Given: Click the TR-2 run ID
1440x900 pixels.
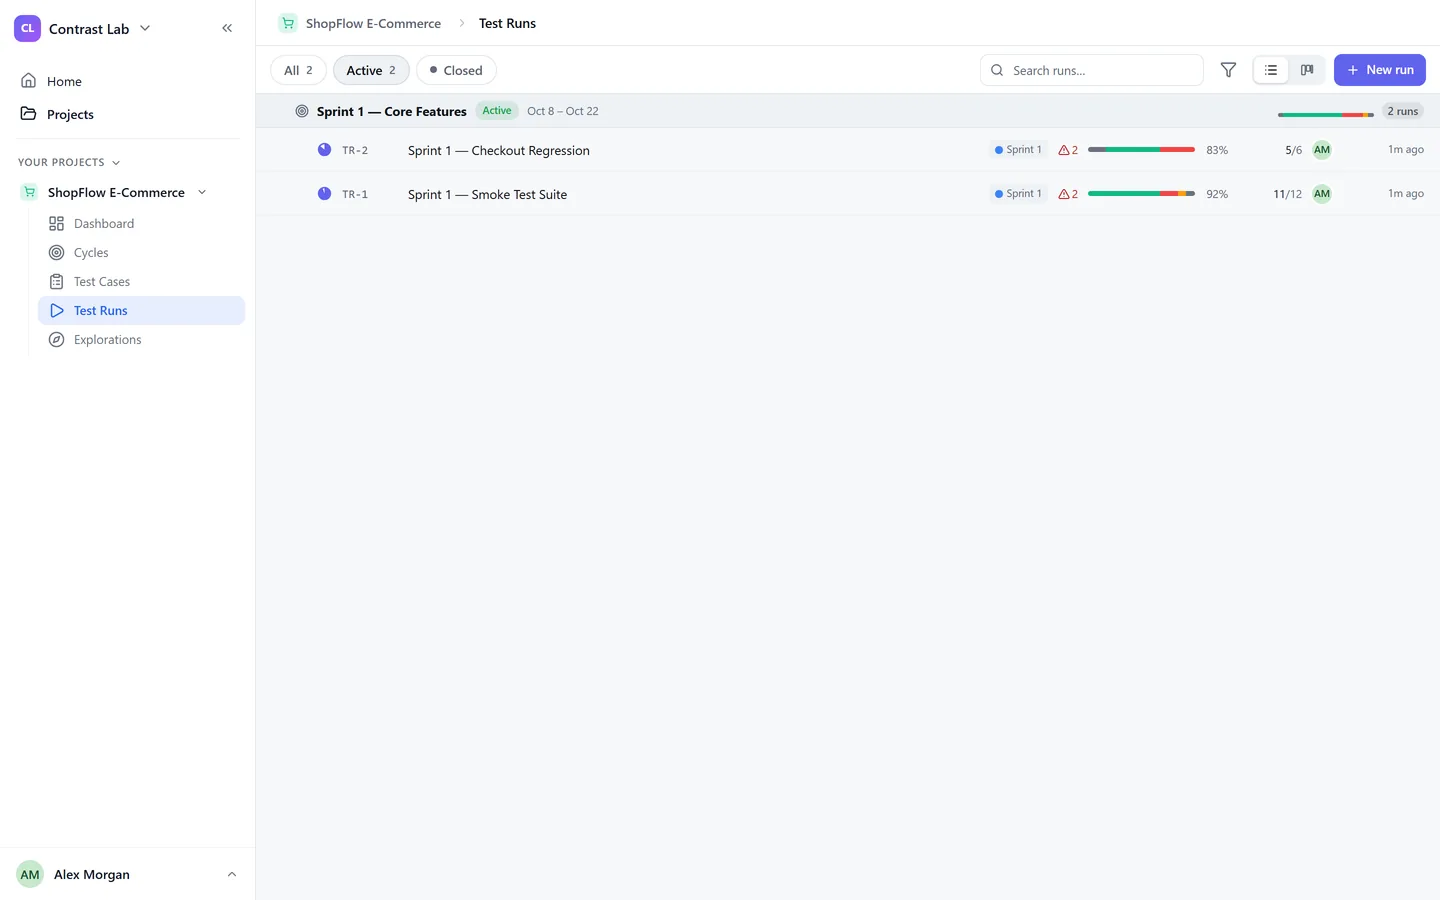Looking at the screenshot, I should [x=355, y=150].
